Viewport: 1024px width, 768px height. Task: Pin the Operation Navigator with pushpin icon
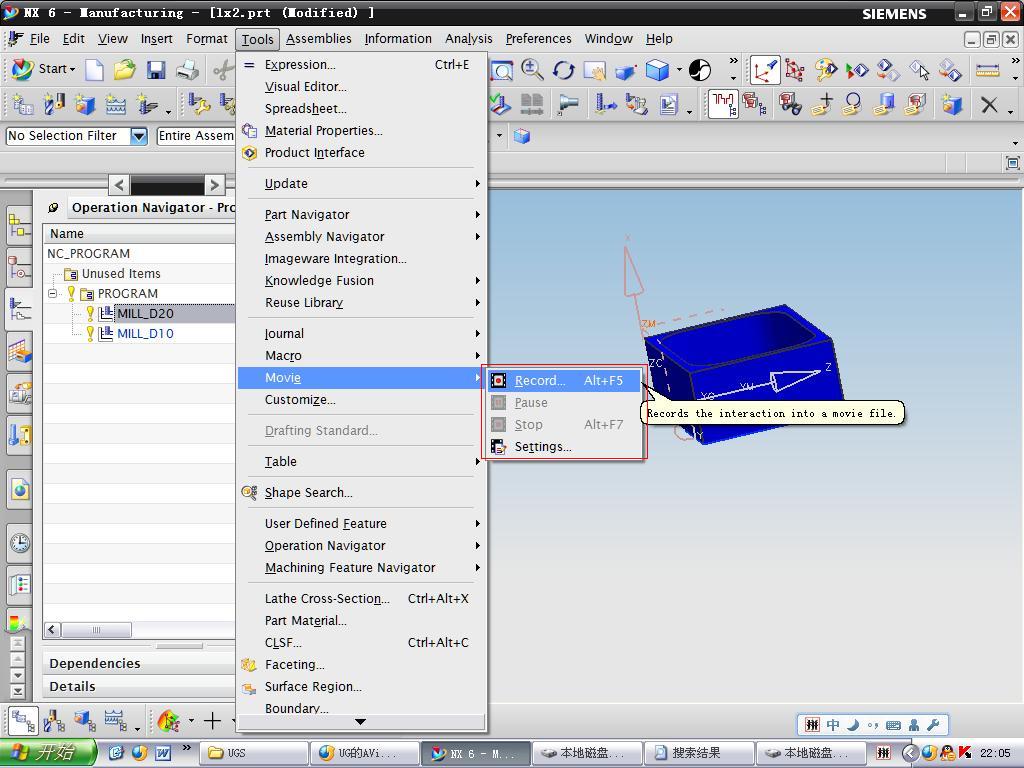coord(53,208)
